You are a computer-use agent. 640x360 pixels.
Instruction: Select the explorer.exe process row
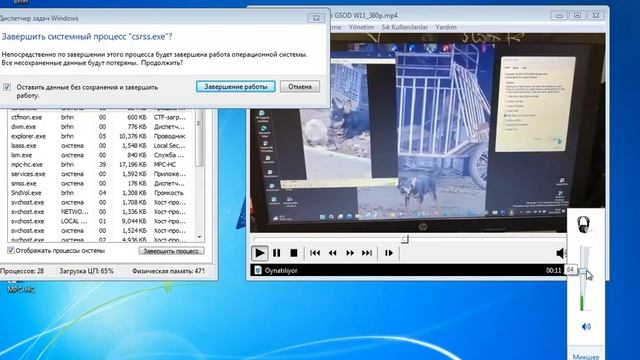click(101, 136)
